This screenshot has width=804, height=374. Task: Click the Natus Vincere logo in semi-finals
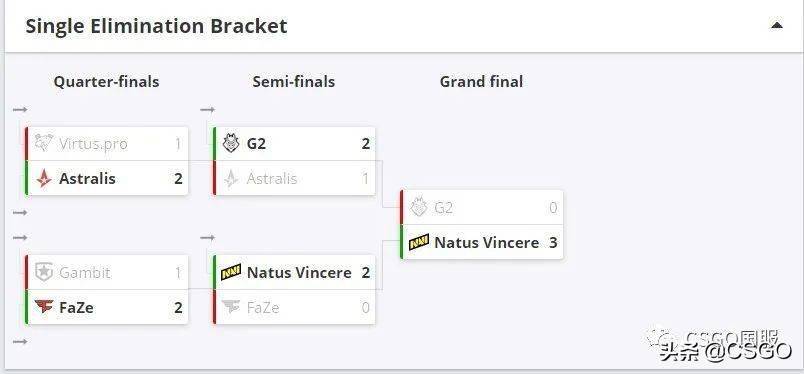pos(231,272)
